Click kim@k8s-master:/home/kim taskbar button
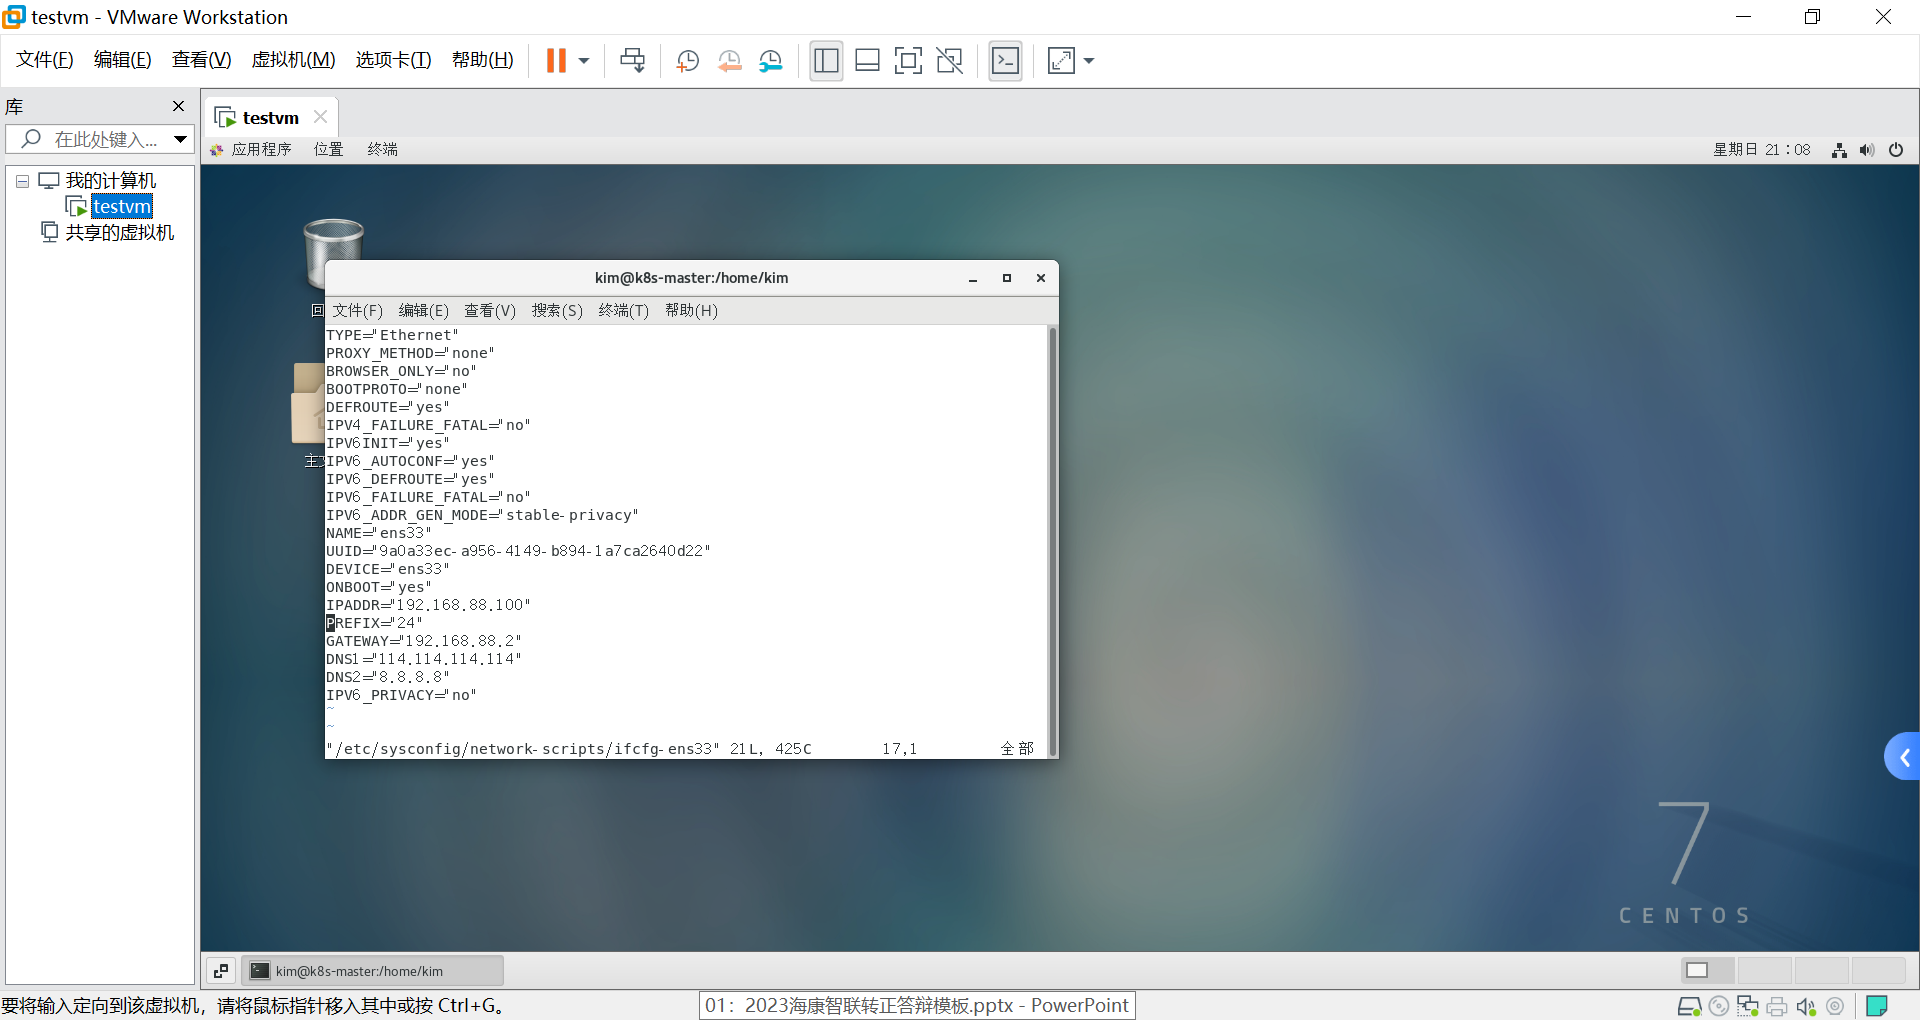Viewport: 1920px width, 1020px height. (x=372, y=970)
